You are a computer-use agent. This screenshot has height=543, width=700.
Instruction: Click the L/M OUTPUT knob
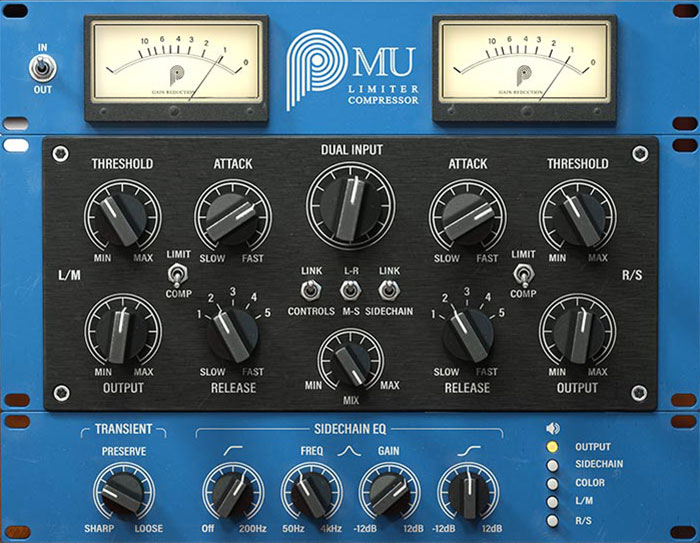(x=123, y=332)
